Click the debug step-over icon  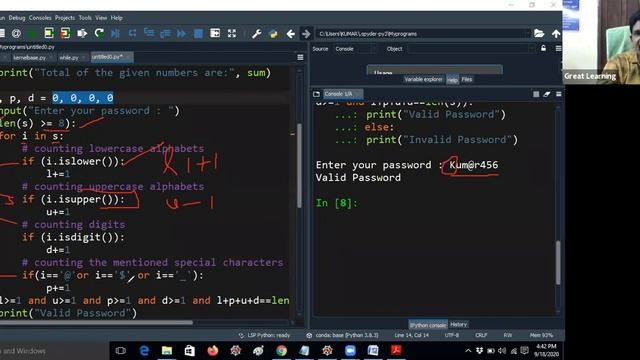pyautogui.click(x=132, y=33)
